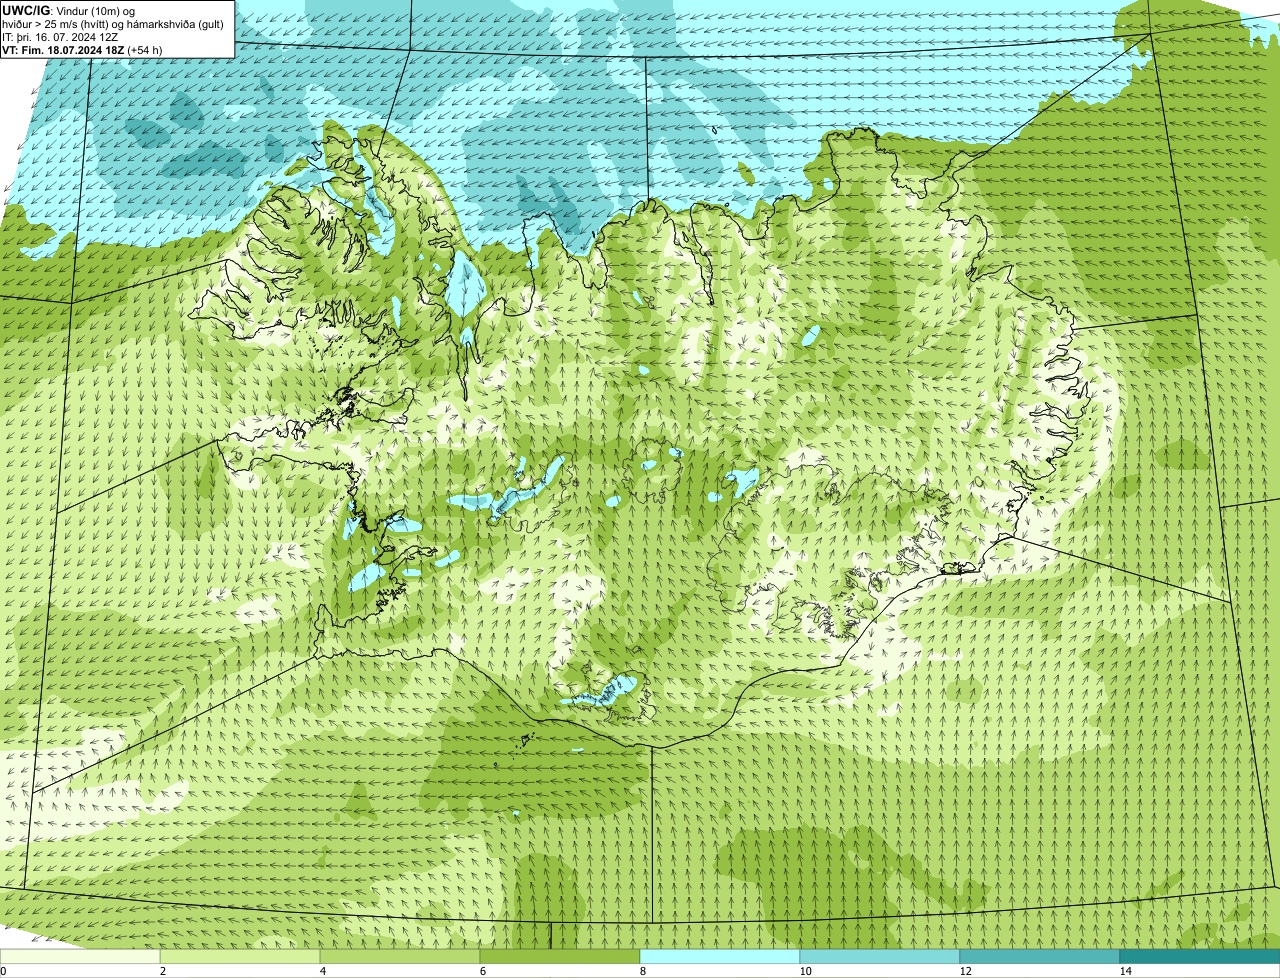The image size is (1280, 978).
Task: Click the scale label "6"
Action: (x=482, y=971)
